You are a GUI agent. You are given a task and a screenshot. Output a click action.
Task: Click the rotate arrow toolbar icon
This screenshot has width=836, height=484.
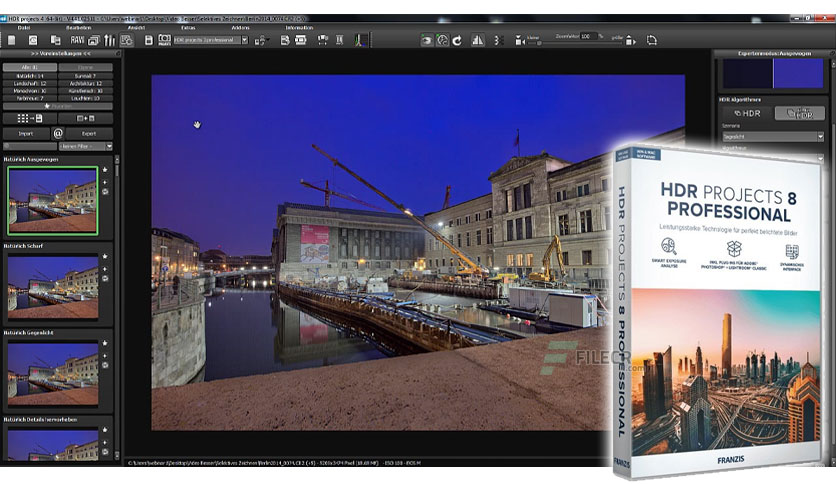pos(457,40)
